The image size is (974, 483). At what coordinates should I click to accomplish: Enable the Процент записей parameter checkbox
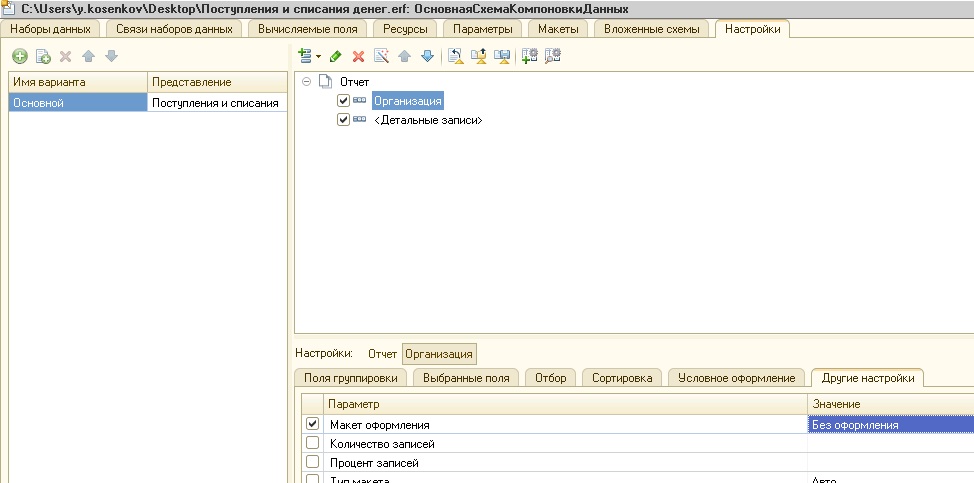[312, 462]
